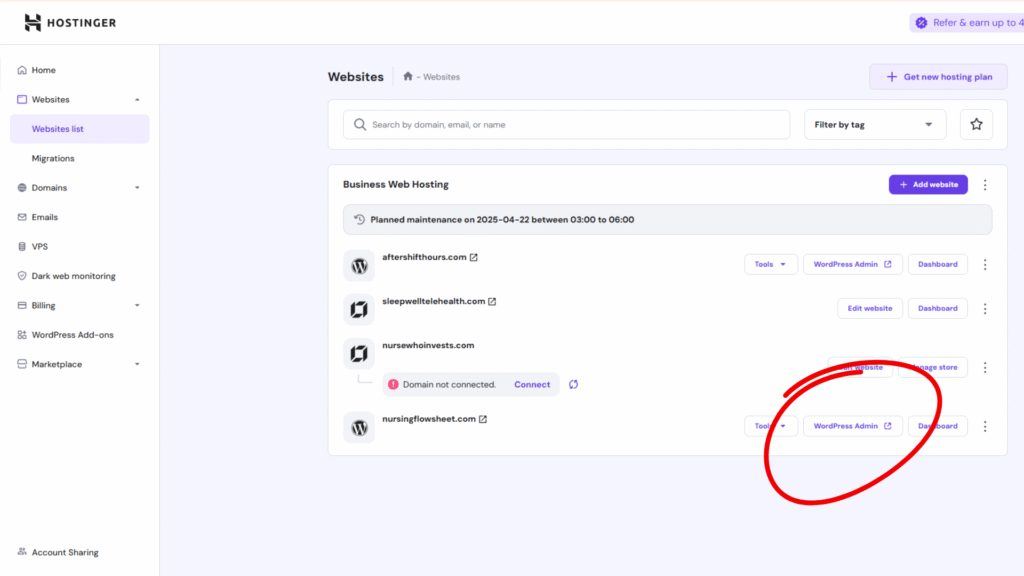1024x576 pixels.
Task: Open more options for nursewhoinvests.com
Action: (x=985, y=368)
